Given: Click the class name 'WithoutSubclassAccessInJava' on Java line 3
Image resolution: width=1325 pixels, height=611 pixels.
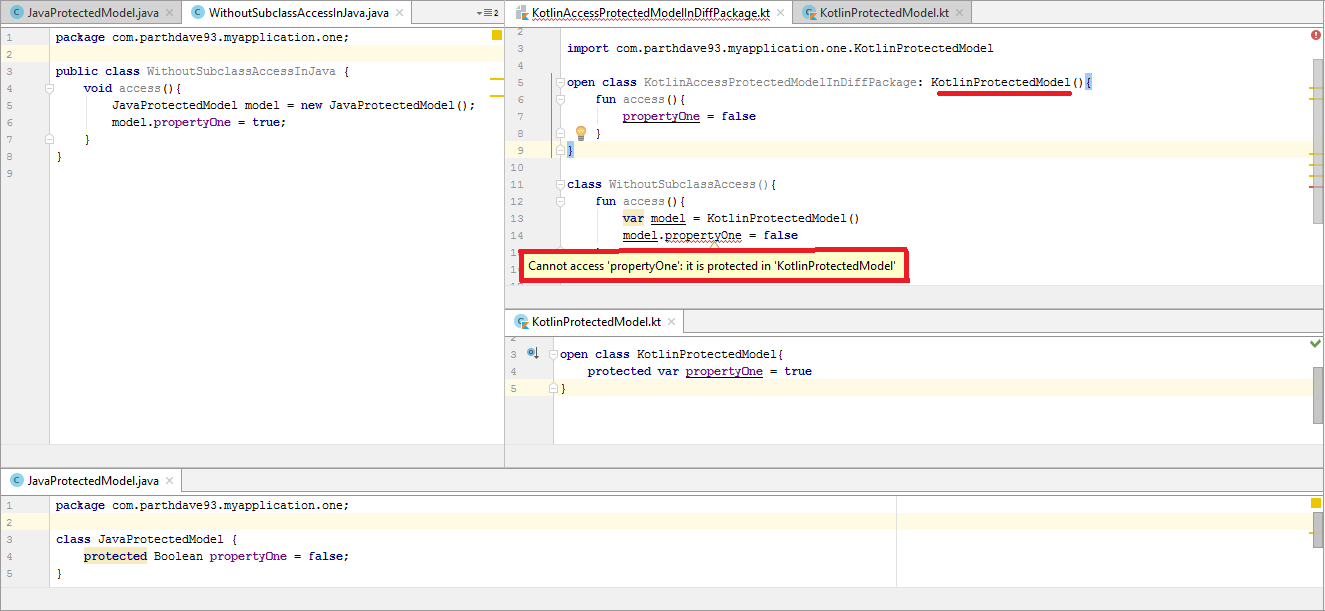Looking at the screenshot, I should [241, 71].
